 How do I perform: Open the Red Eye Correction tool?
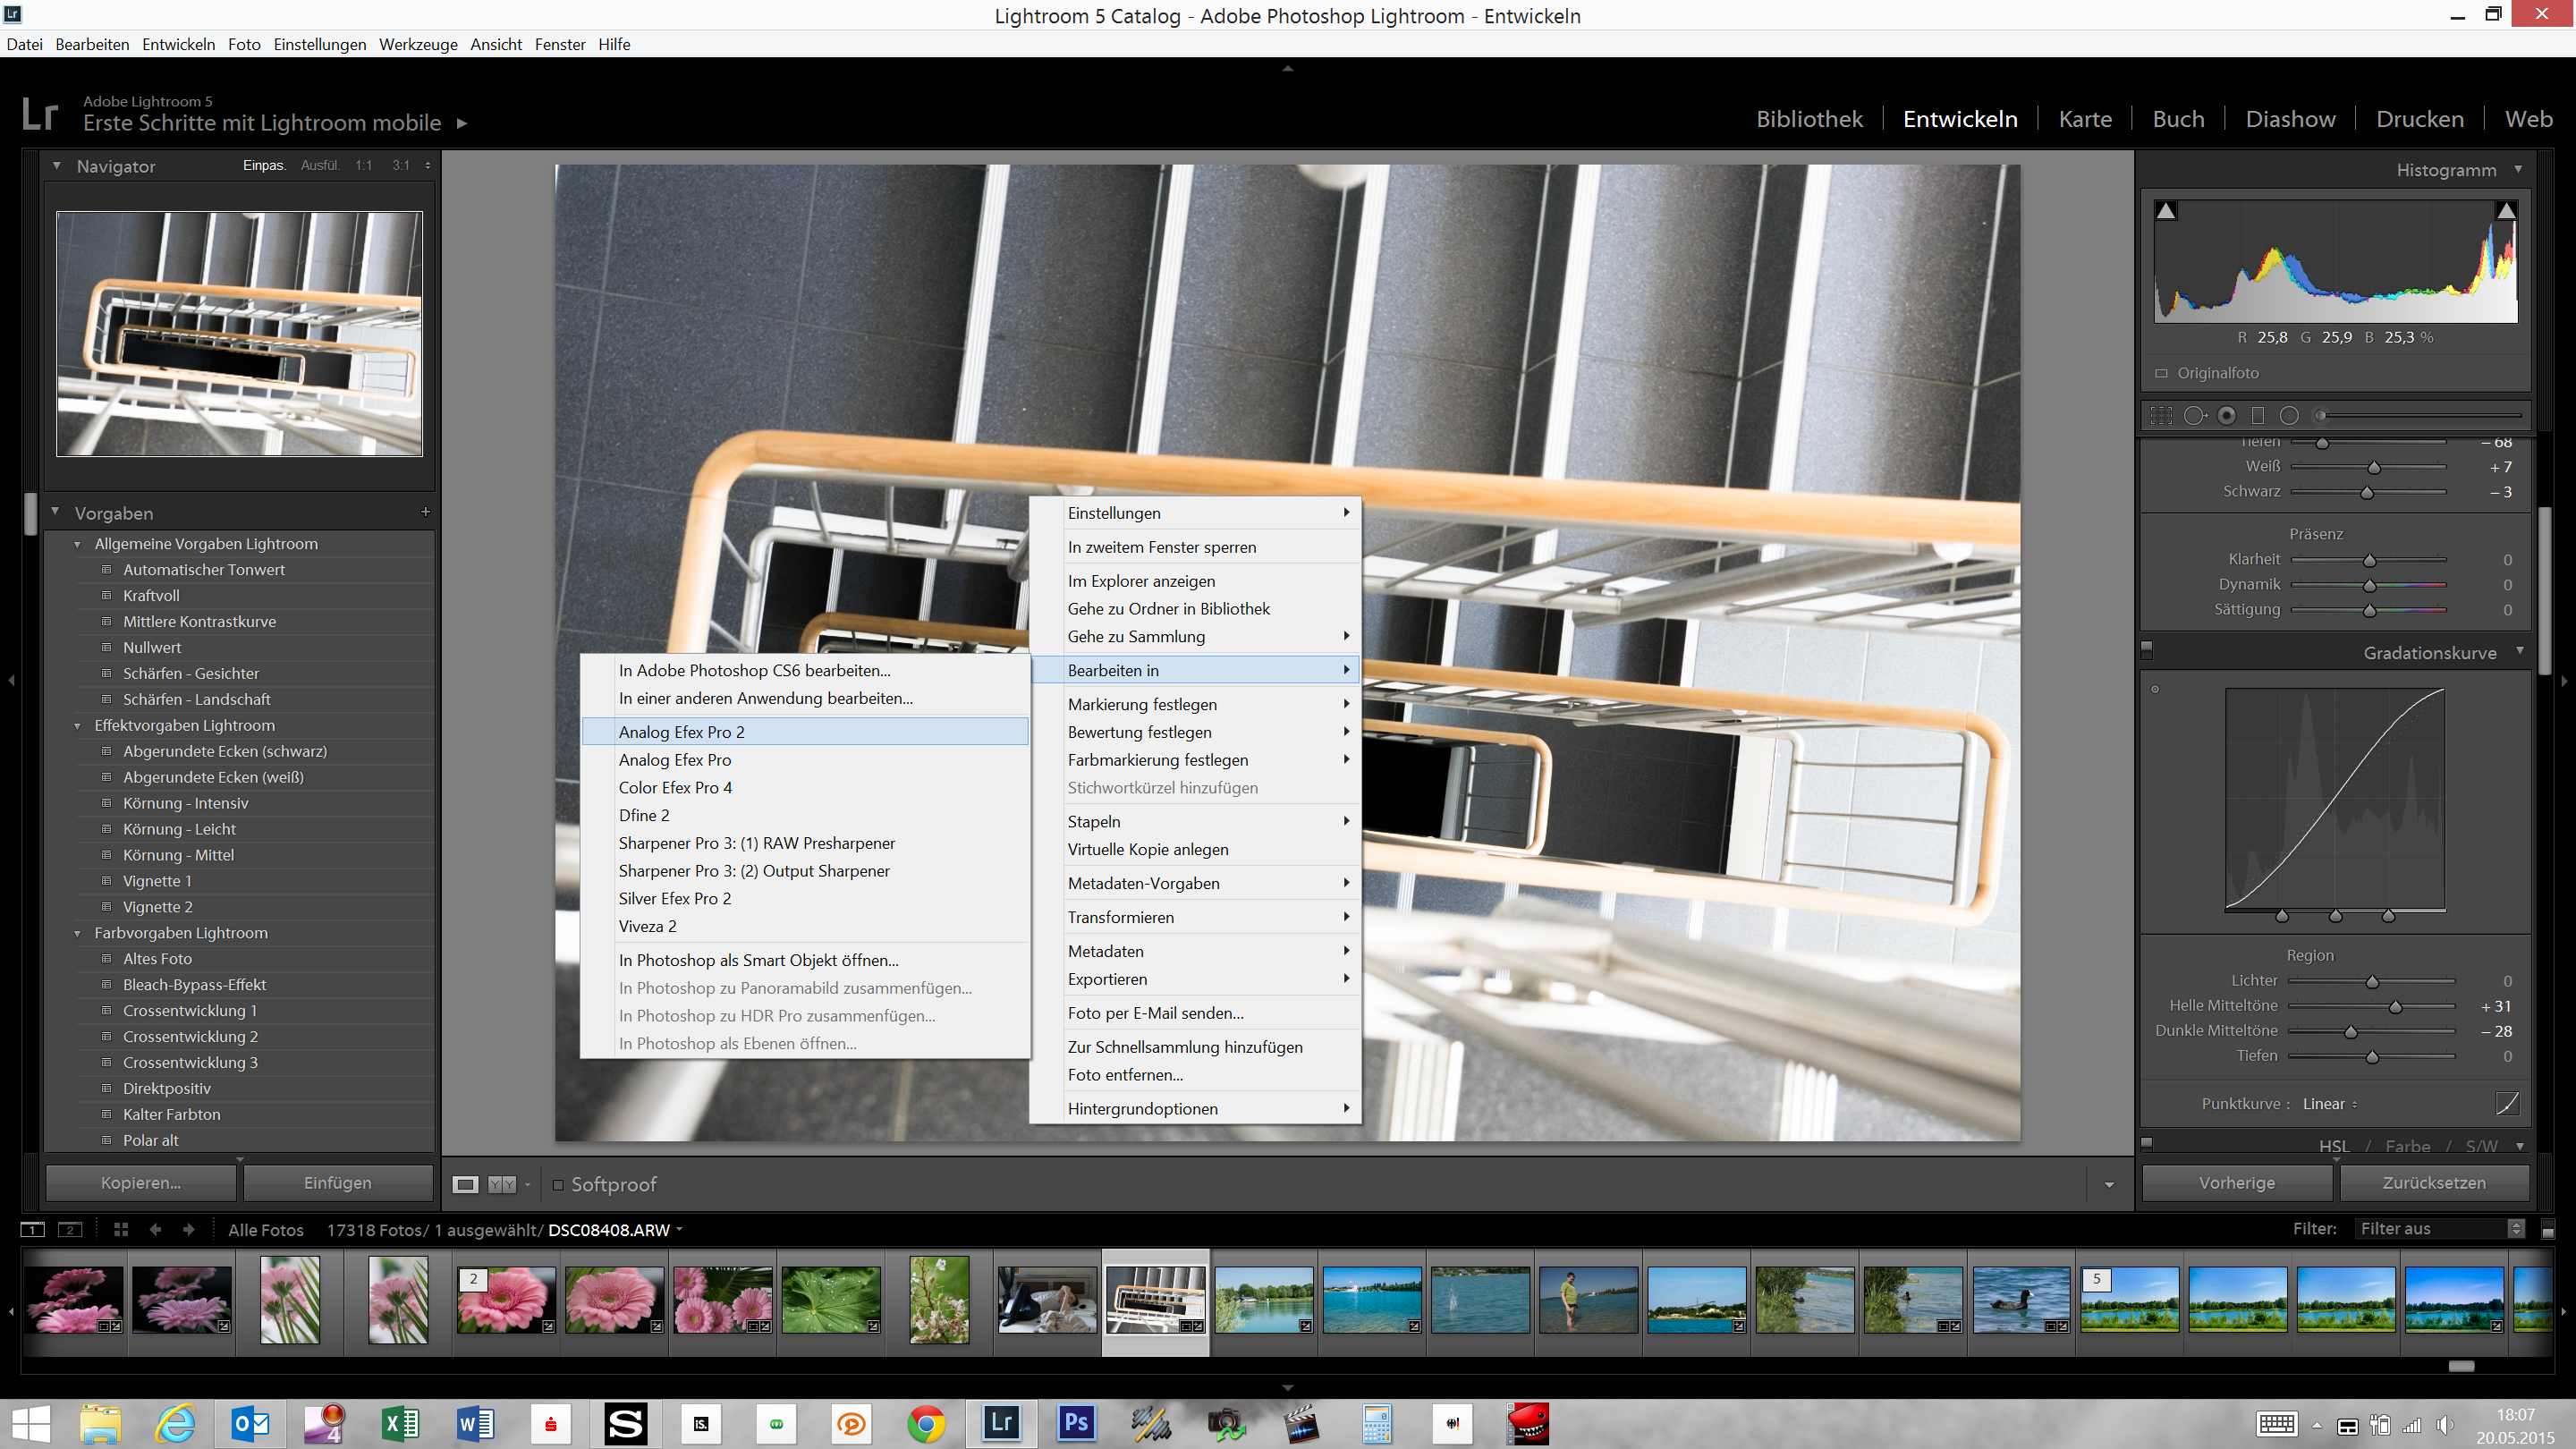pos(2227,415)
